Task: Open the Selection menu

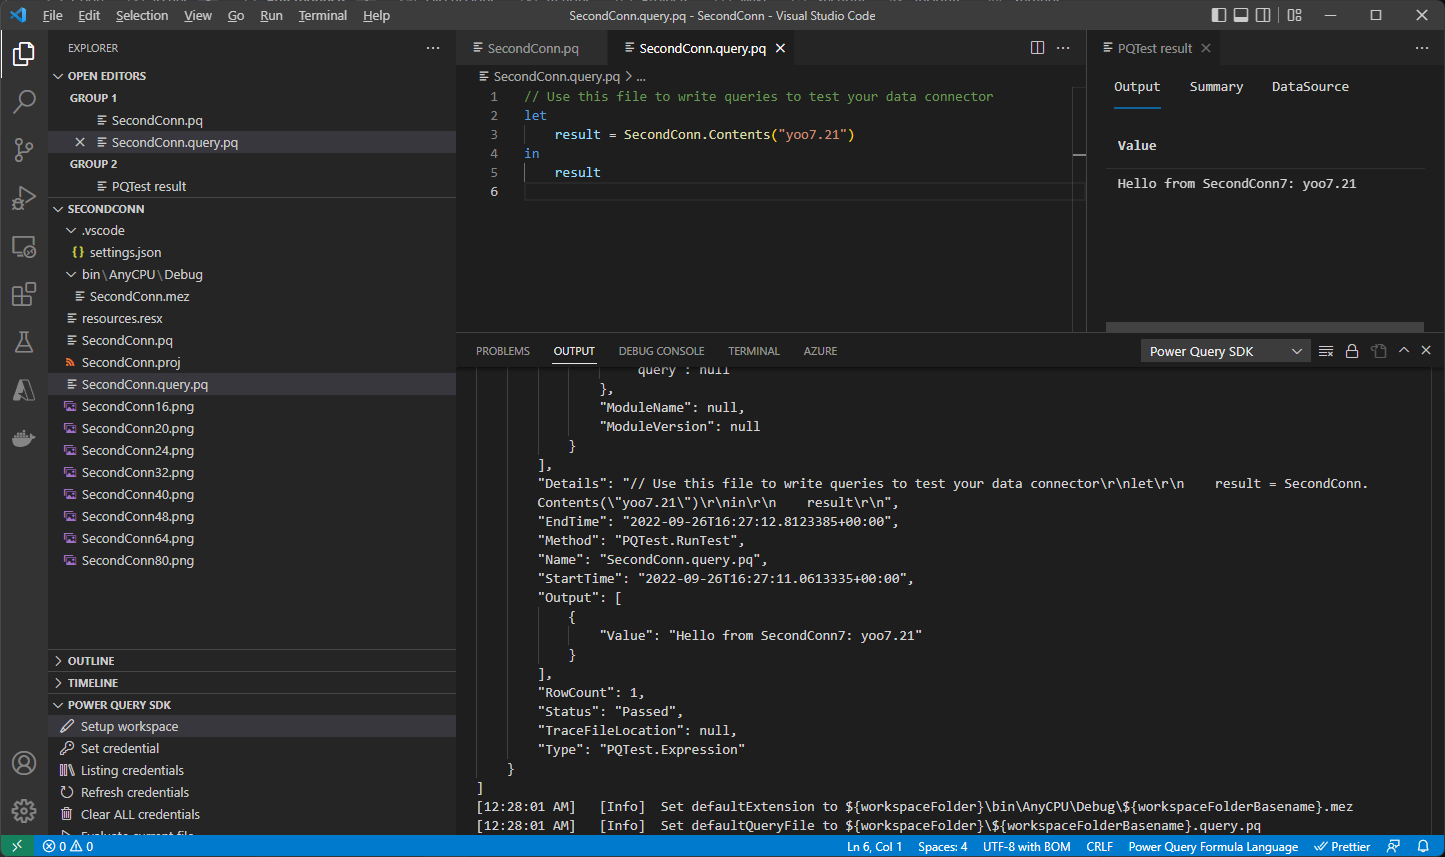Action: click(x=142, y=15)
